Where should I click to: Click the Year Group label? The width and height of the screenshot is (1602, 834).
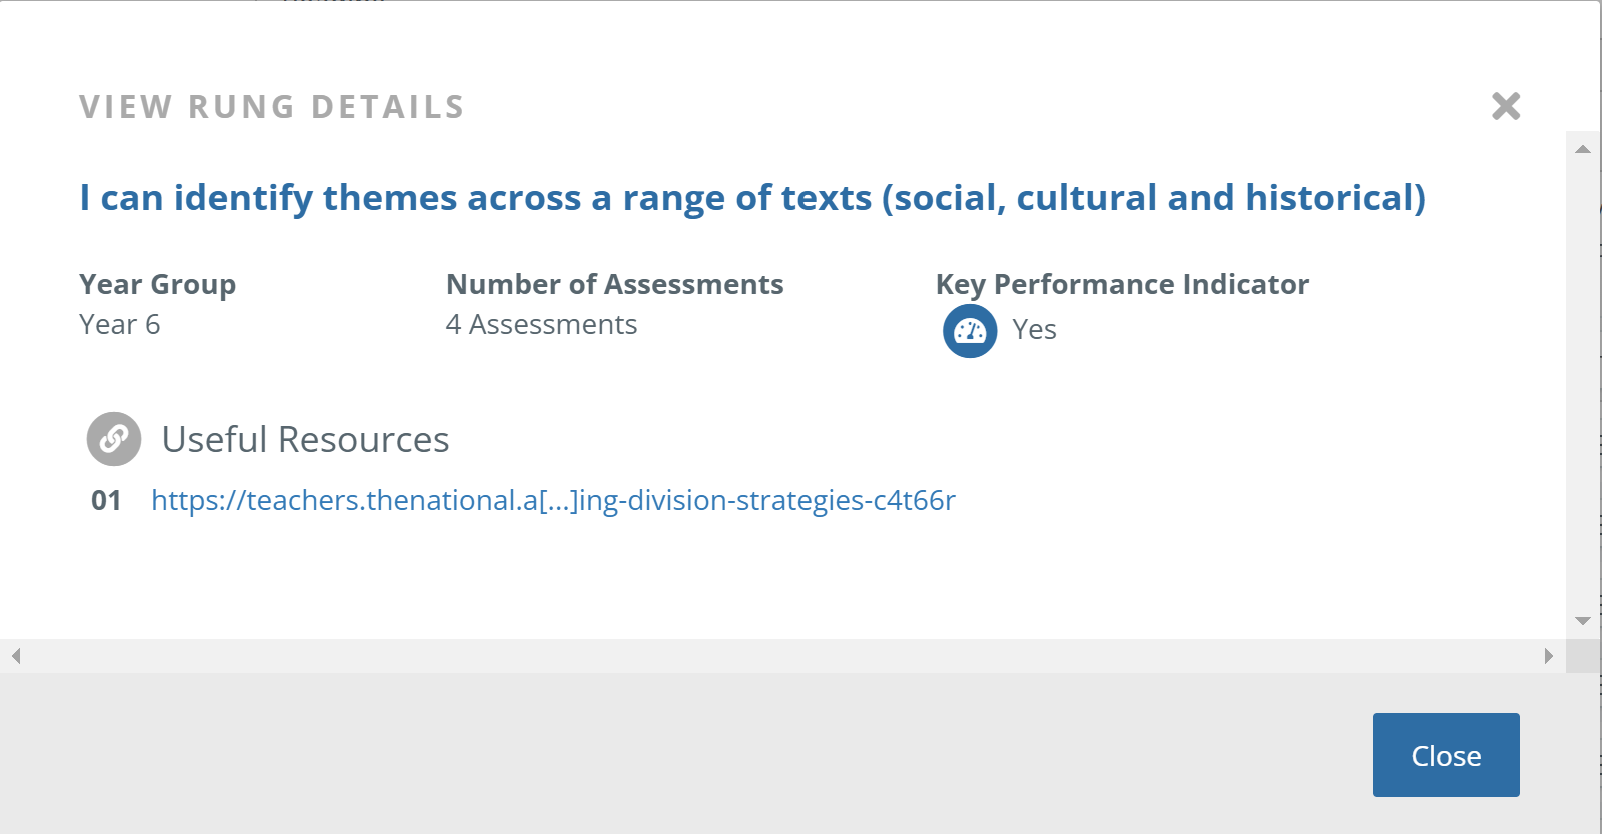(x=157, y=285)
